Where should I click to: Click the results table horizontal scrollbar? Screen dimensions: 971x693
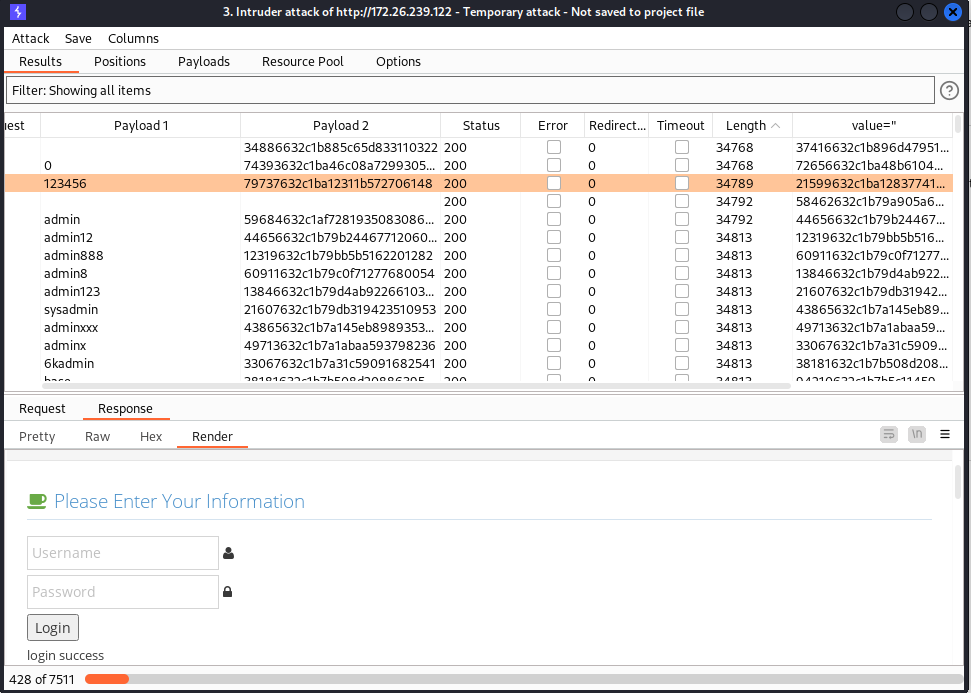[416, 386]
